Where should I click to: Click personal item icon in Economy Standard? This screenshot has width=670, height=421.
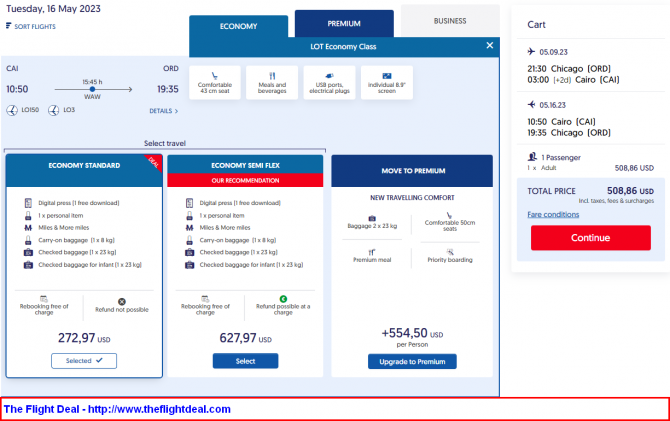click(x=28, y=215)
